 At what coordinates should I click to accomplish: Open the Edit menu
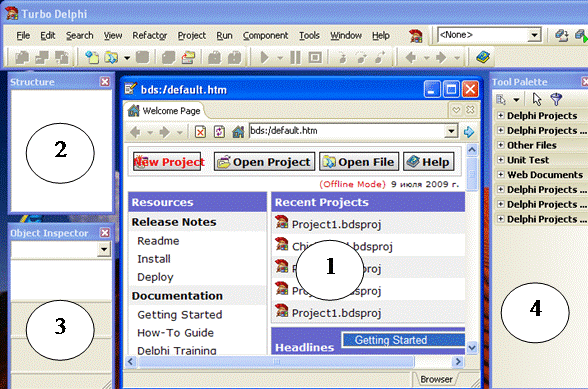point(48,36)
